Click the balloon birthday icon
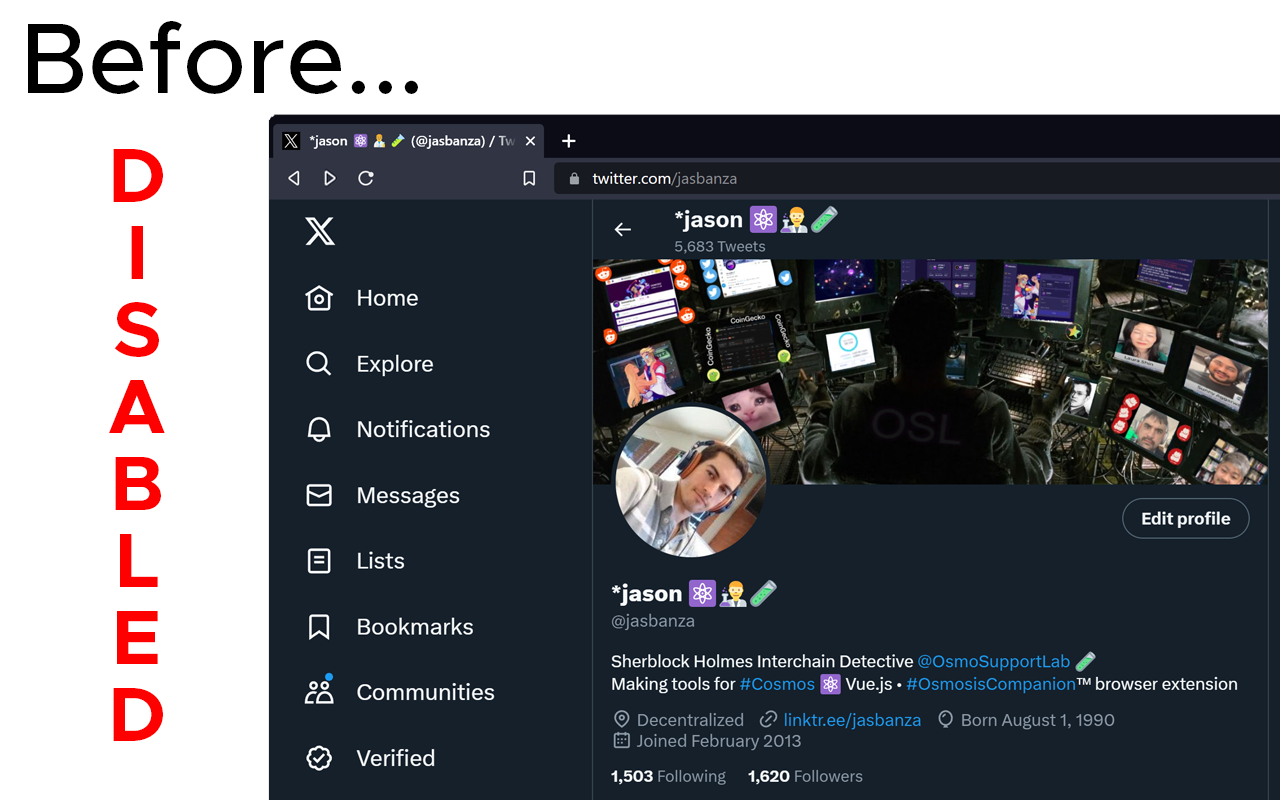This screenshot has height=800, width=1280. (945, 720)
